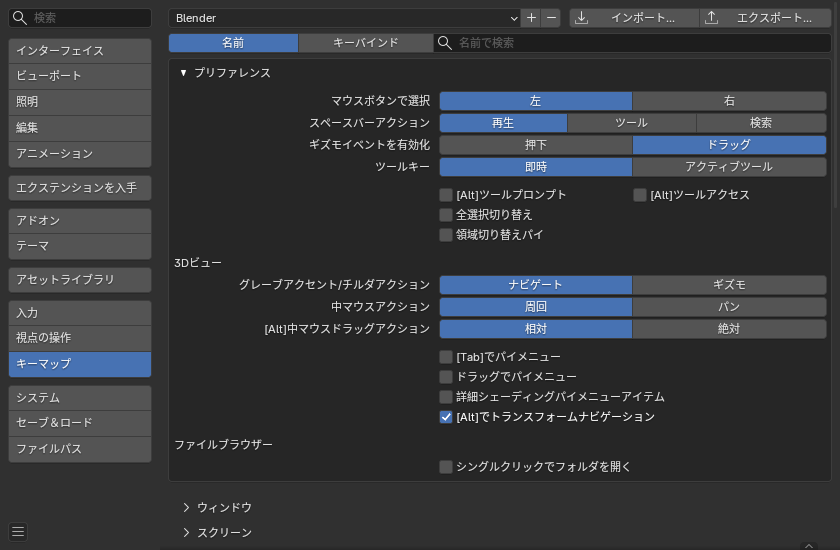Open the hamburger menu at bottom left
This screenshot has width=840, height=550.
pyautogui.click(x=18, y=531)
